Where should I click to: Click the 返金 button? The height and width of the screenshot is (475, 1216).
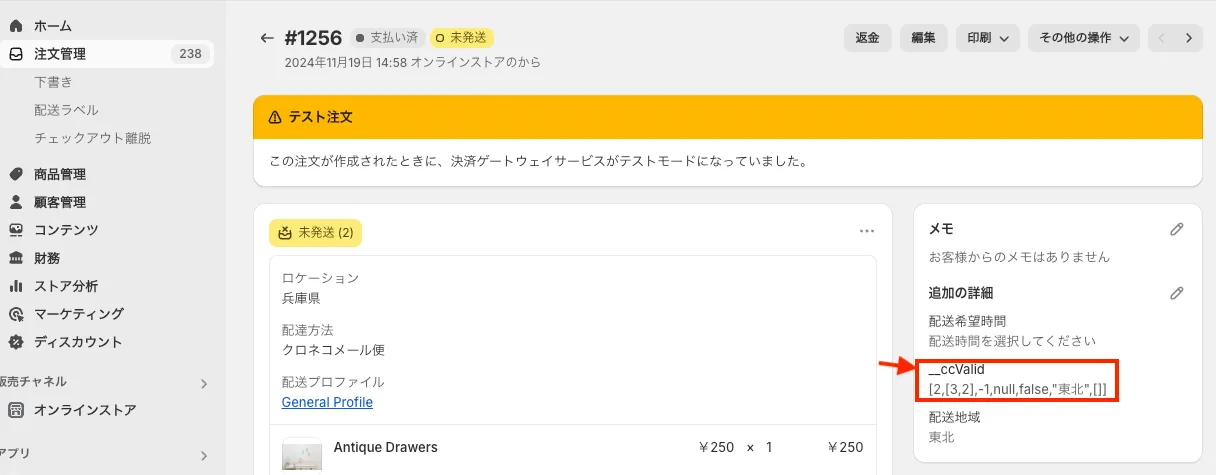[x=867, y=38]
